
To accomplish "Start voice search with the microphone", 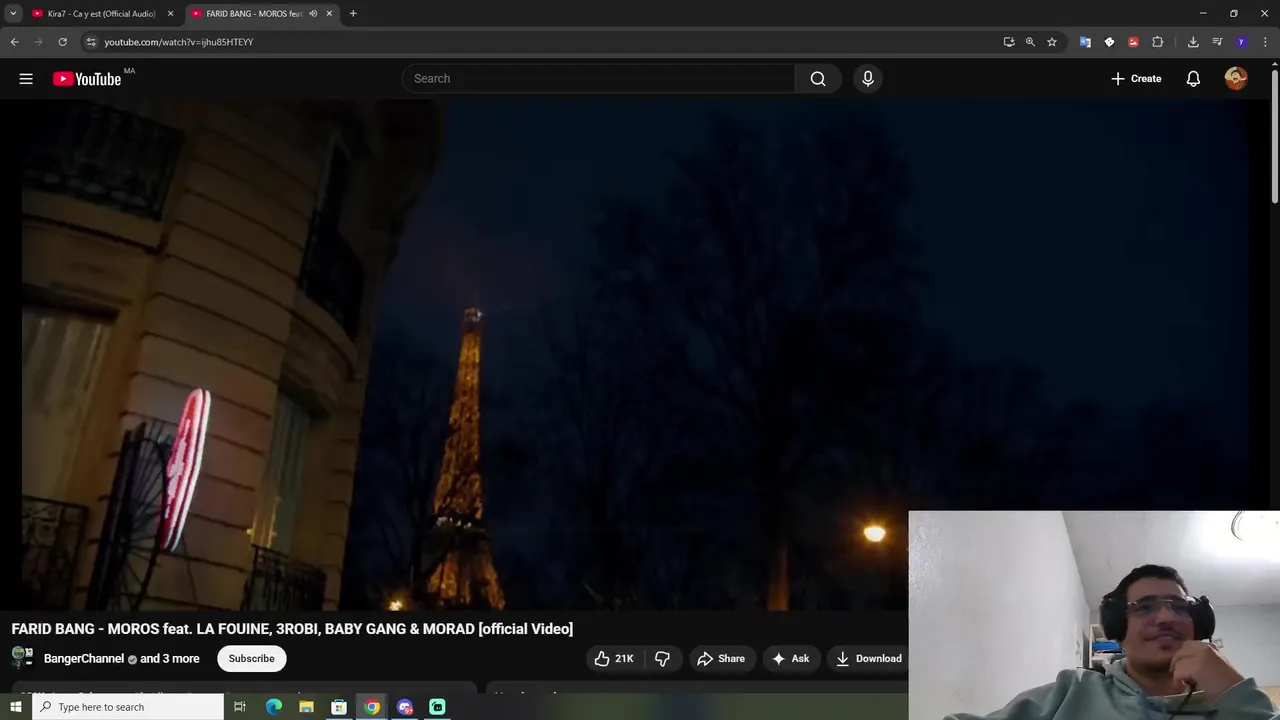I will (x=868, y=79).
